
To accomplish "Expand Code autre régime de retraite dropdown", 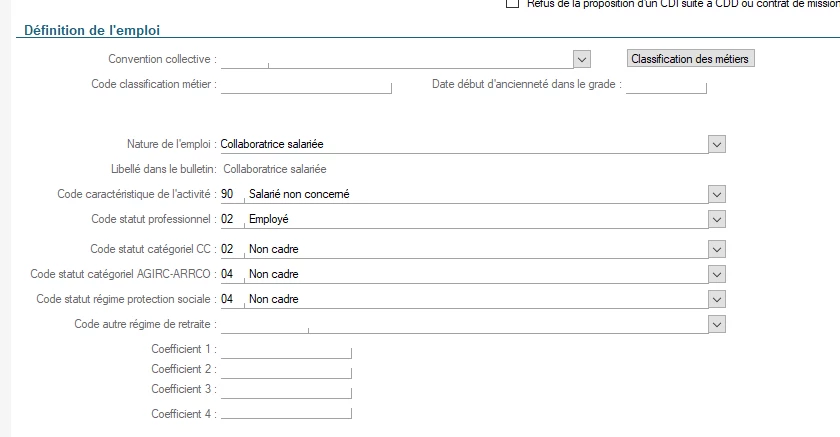I will click(x=715, y=324).
